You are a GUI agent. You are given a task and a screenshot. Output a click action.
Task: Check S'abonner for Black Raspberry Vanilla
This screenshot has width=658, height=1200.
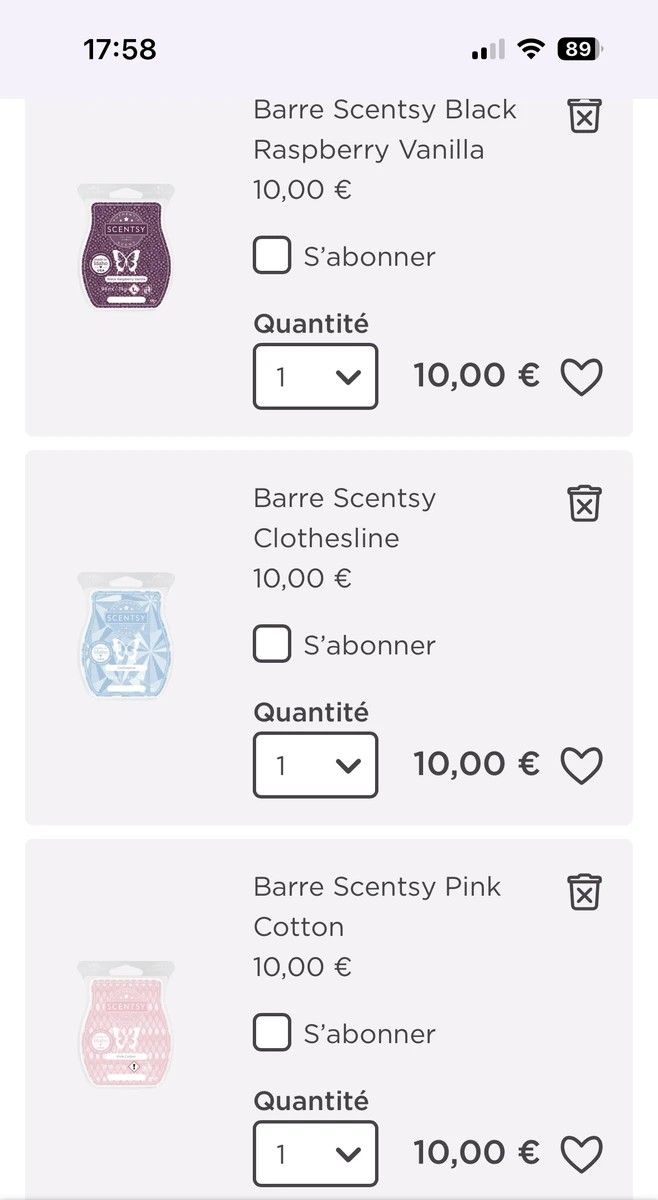point(272,256)
